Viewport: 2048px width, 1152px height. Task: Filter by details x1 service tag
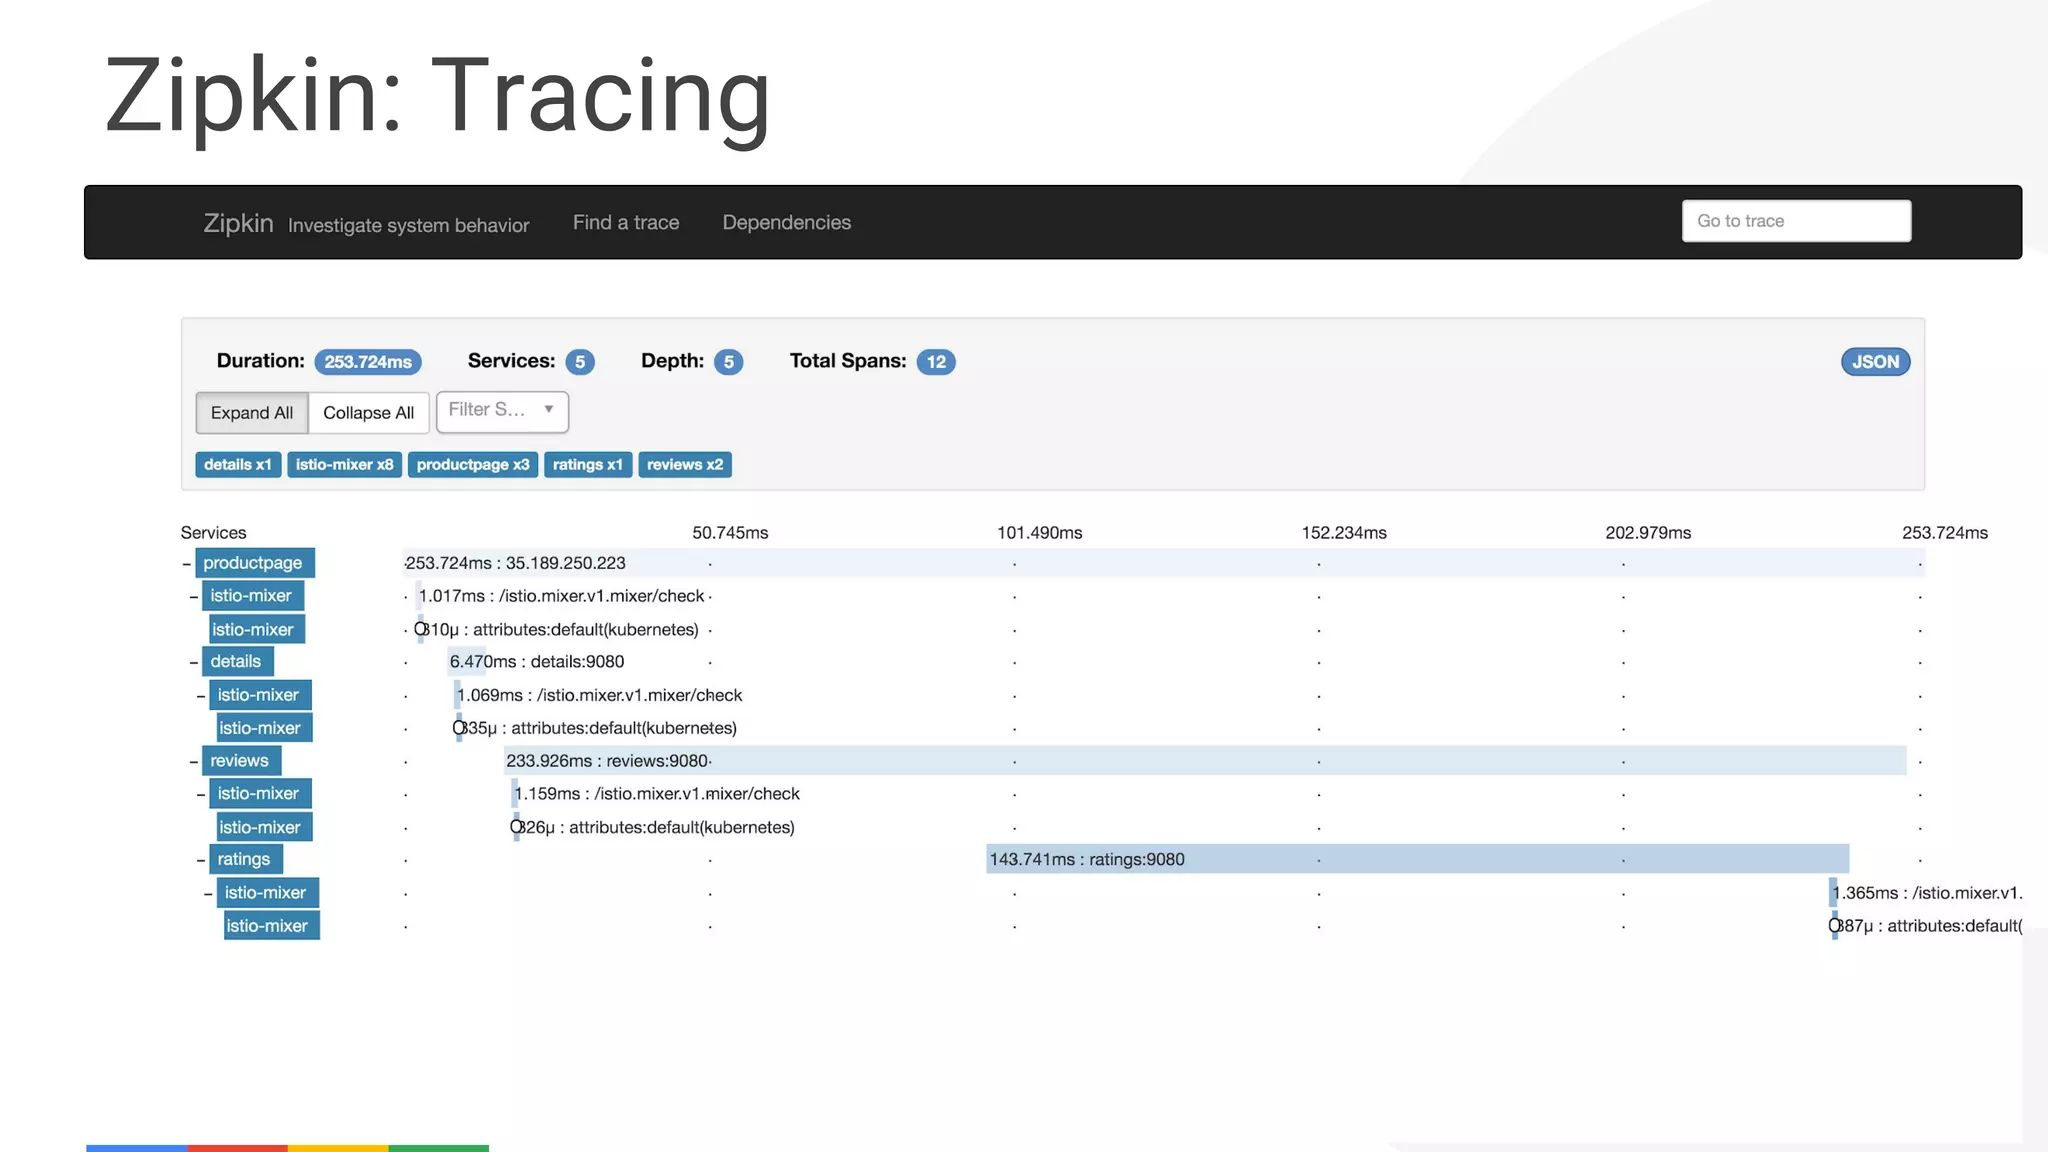(238, 465)
